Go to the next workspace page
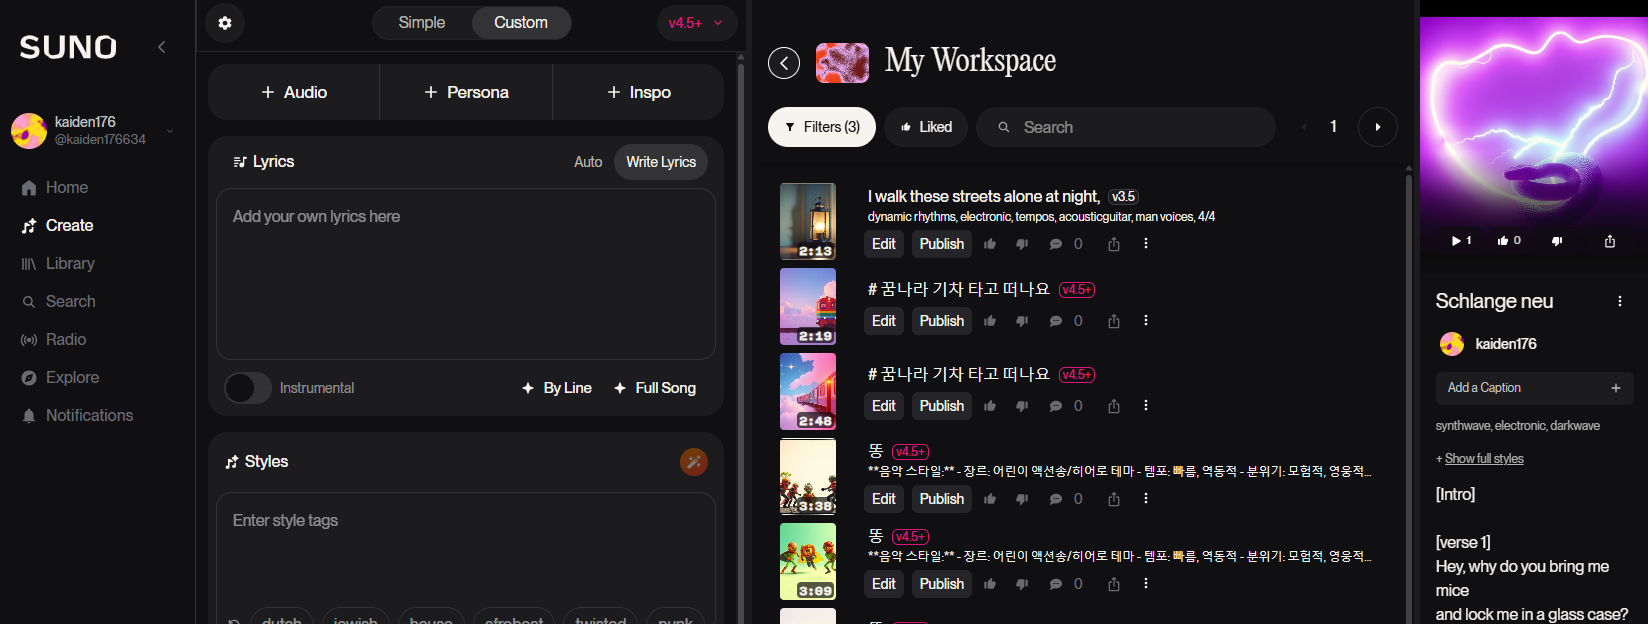This screenshot has height=624, width=1648. 1378,127
